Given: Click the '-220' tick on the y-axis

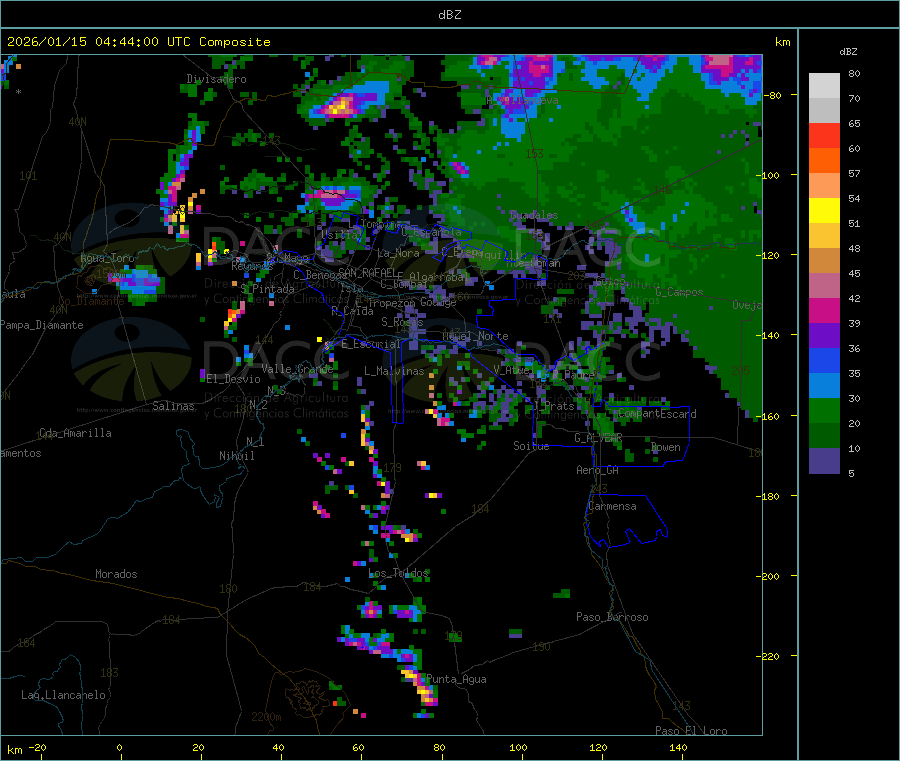Looking at the screenshot, I should [768, 656].
